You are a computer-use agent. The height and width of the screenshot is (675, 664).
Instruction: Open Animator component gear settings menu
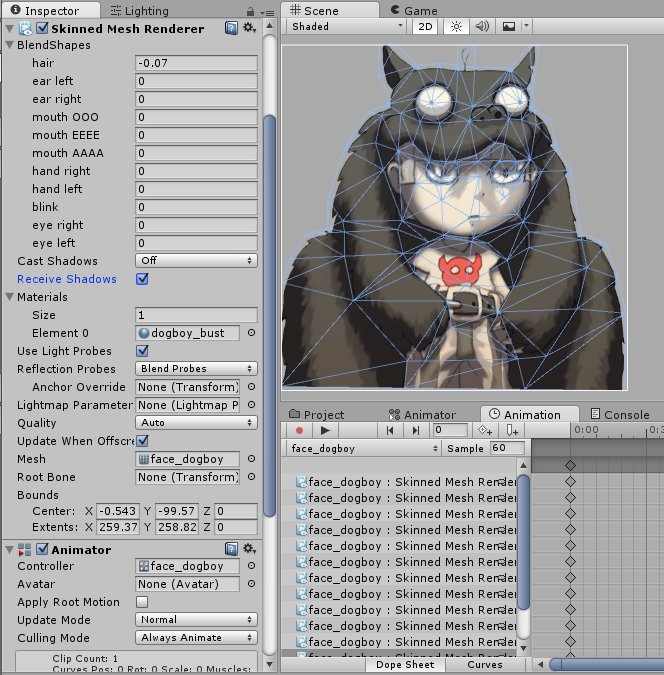coord(249,548)
